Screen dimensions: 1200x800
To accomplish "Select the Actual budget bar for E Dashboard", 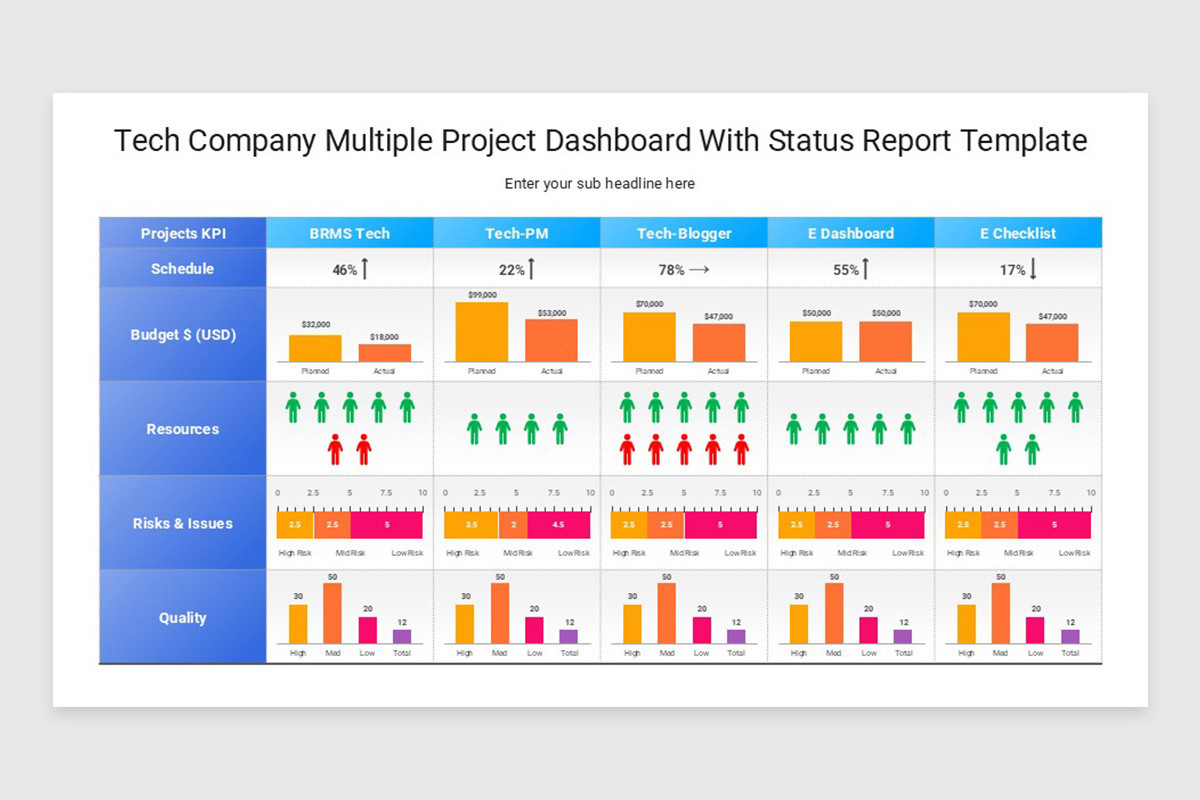I will (886, 340).
